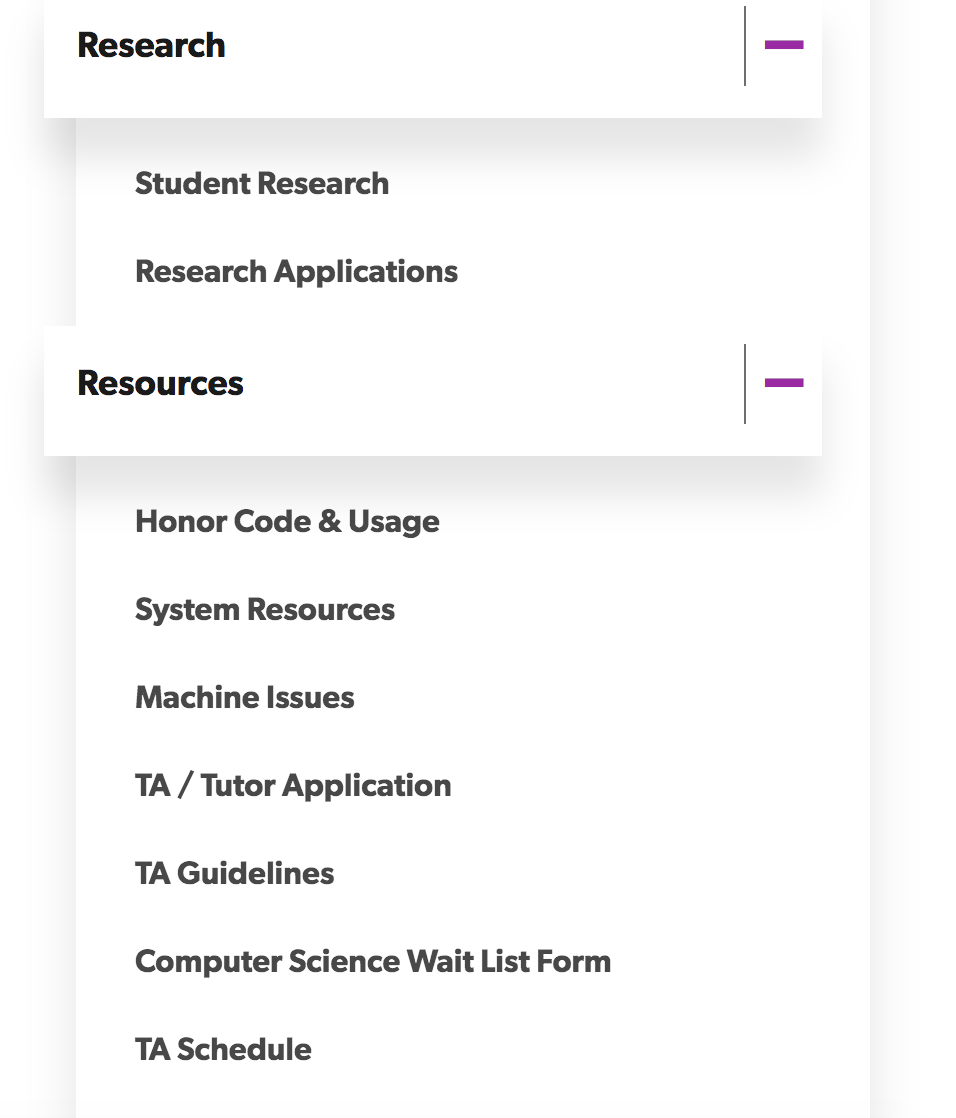
Task: Open Honor Code & Usage link
Action: tap(287, 522)
